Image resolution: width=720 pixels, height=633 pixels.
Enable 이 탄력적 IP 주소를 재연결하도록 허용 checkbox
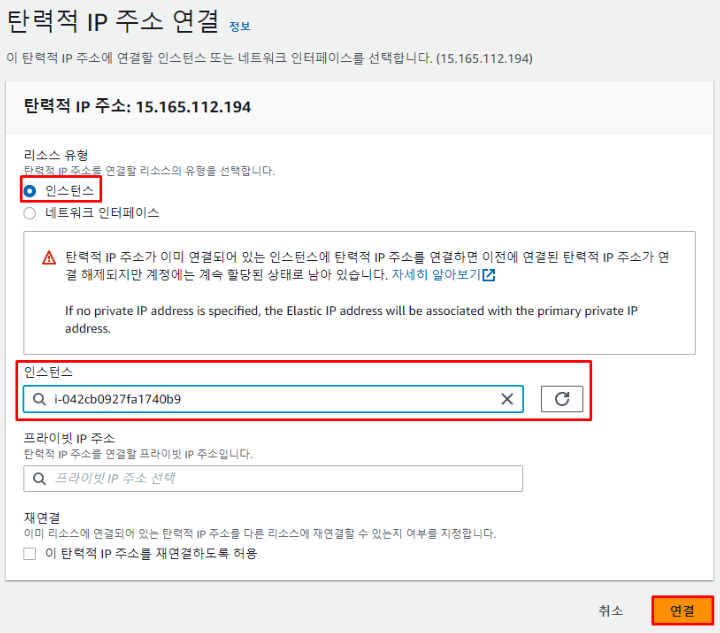coord(30,554)
